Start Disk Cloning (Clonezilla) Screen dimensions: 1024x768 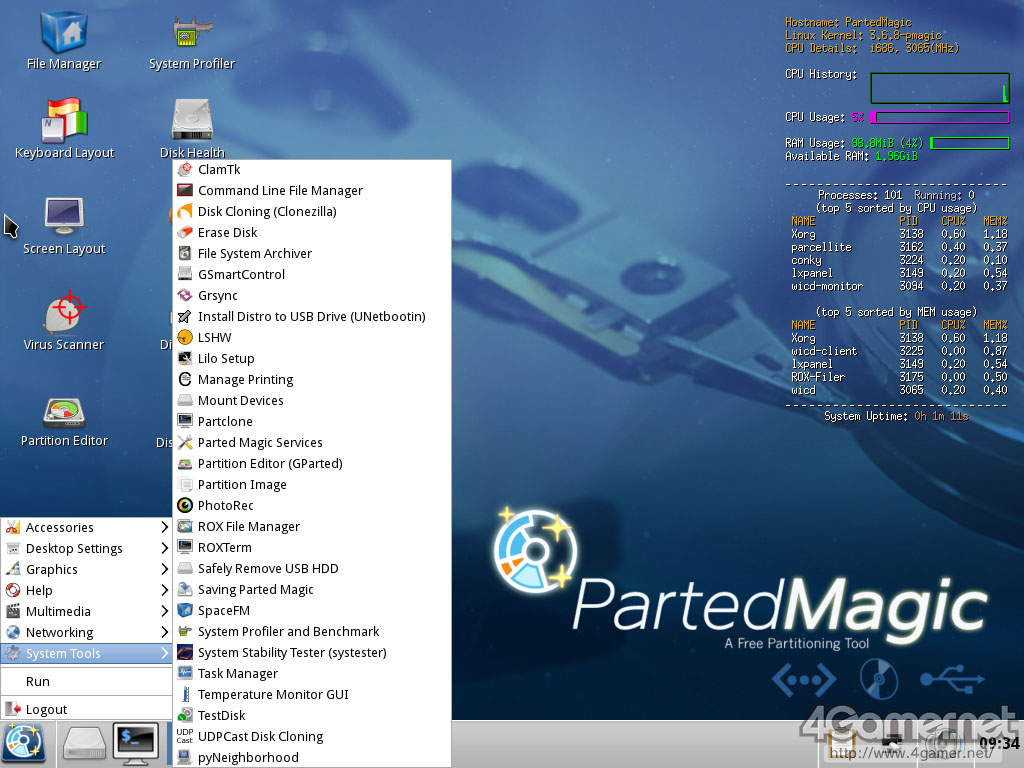(312, 212)
